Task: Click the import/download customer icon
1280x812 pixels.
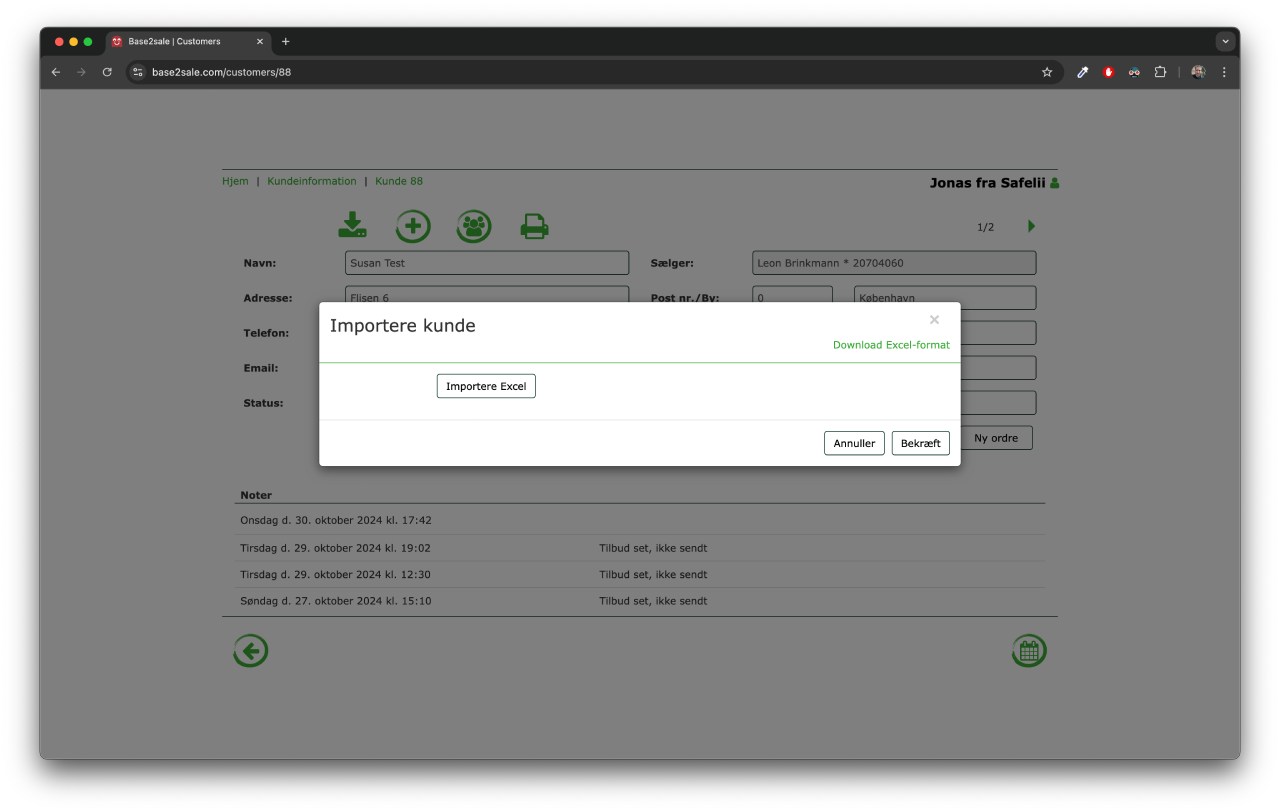Action: [x=352, y=226]
